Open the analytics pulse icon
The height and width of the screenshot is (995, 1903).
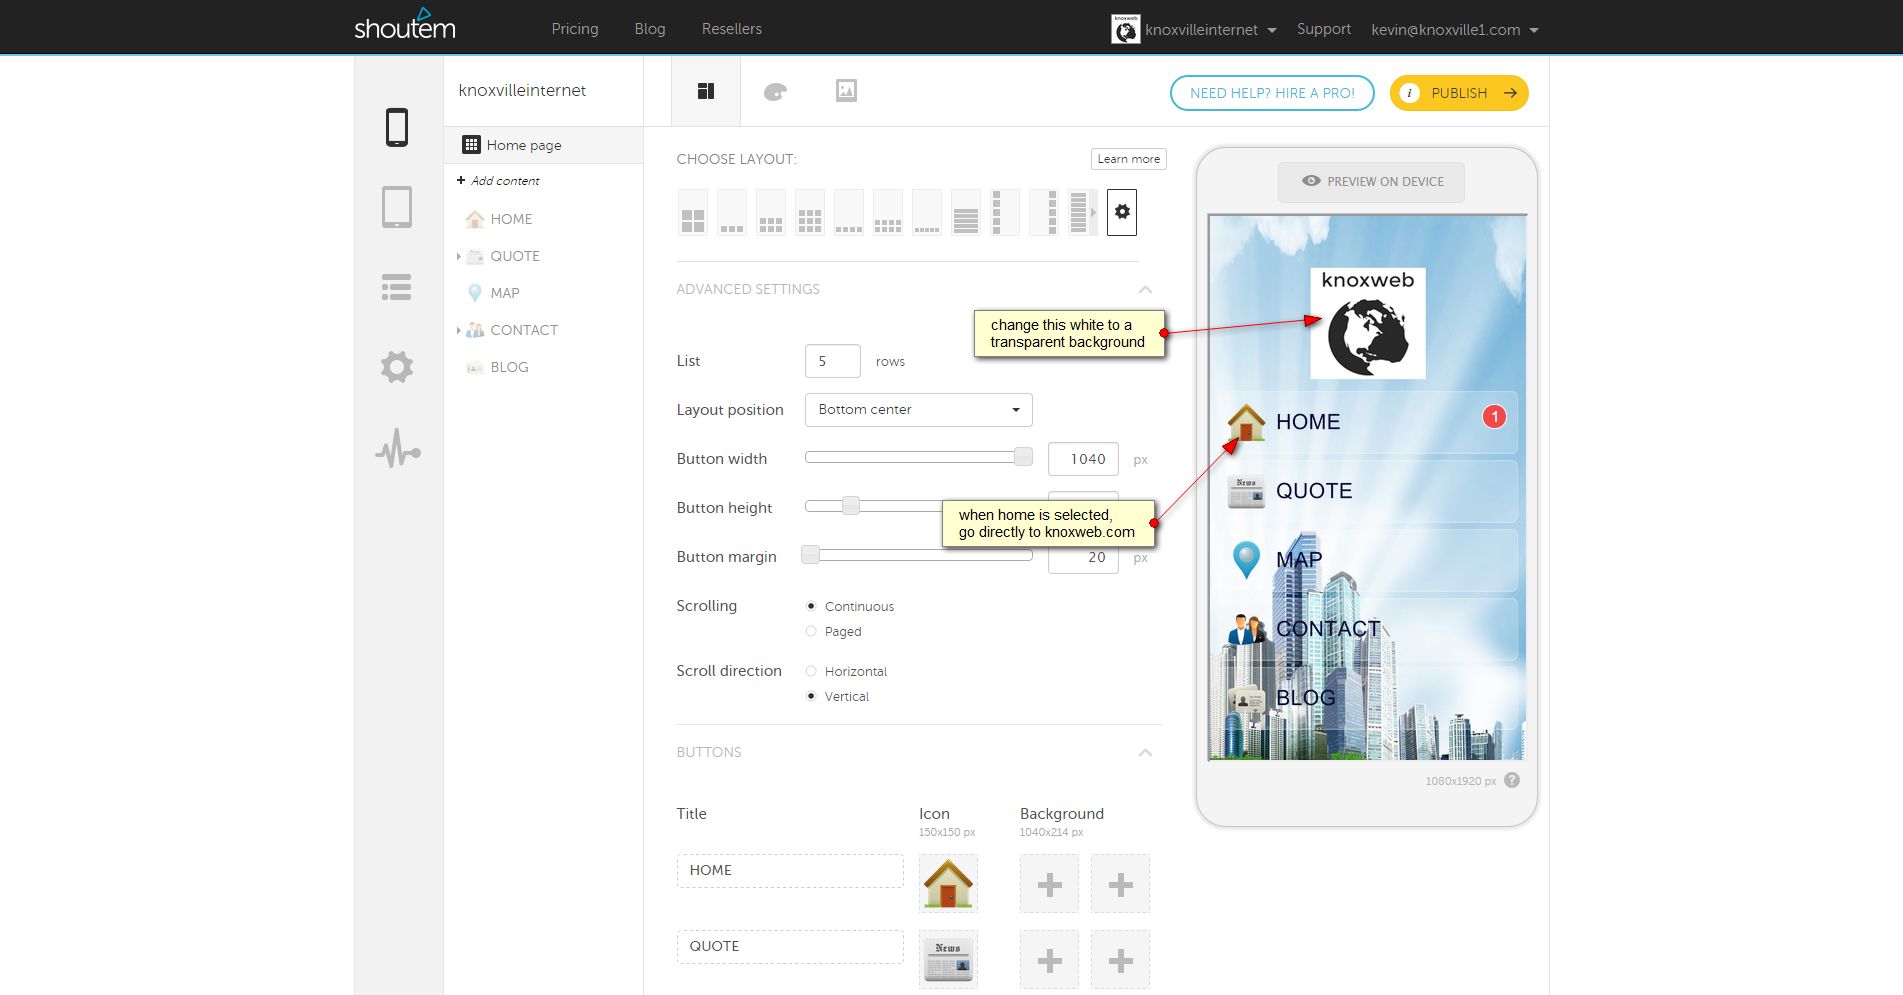coord(397,450)
